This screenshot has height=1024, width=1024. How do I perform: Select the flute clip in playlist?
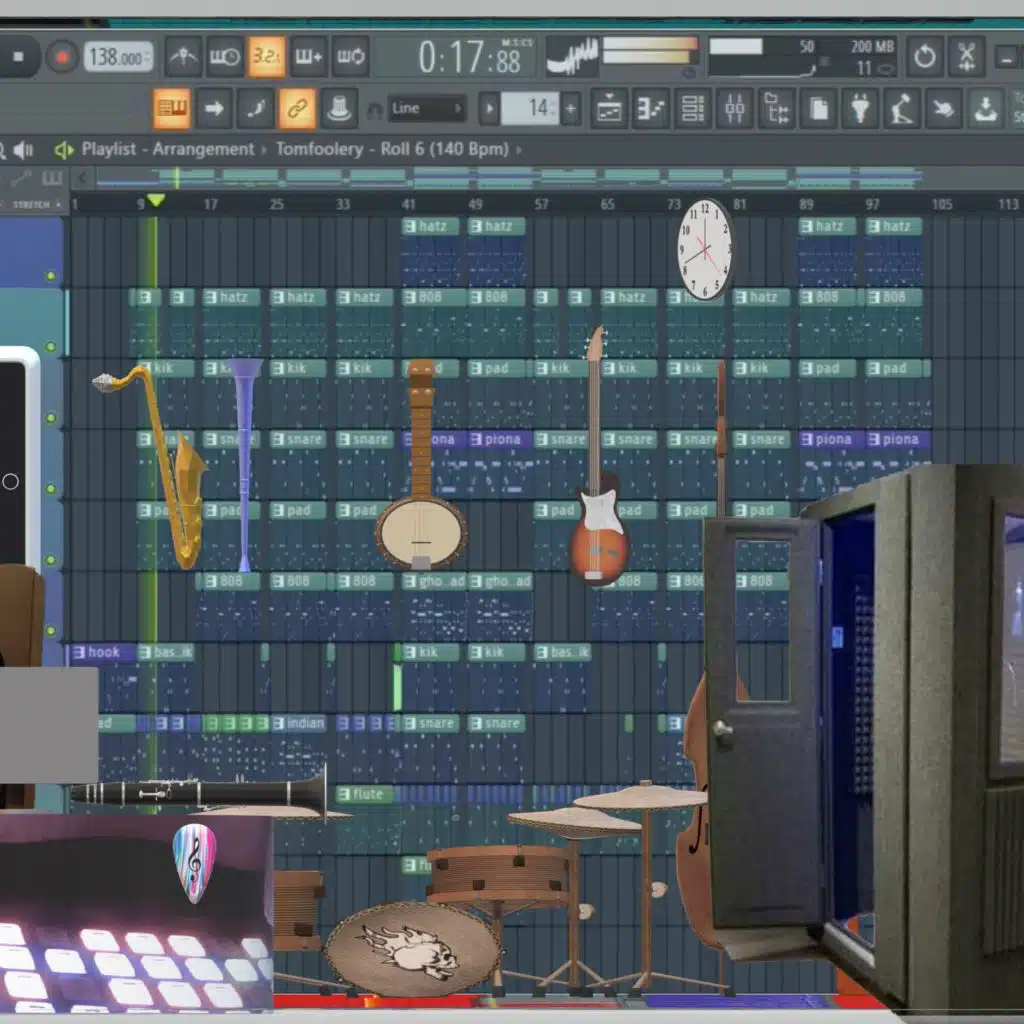click(x=364, y=795)
